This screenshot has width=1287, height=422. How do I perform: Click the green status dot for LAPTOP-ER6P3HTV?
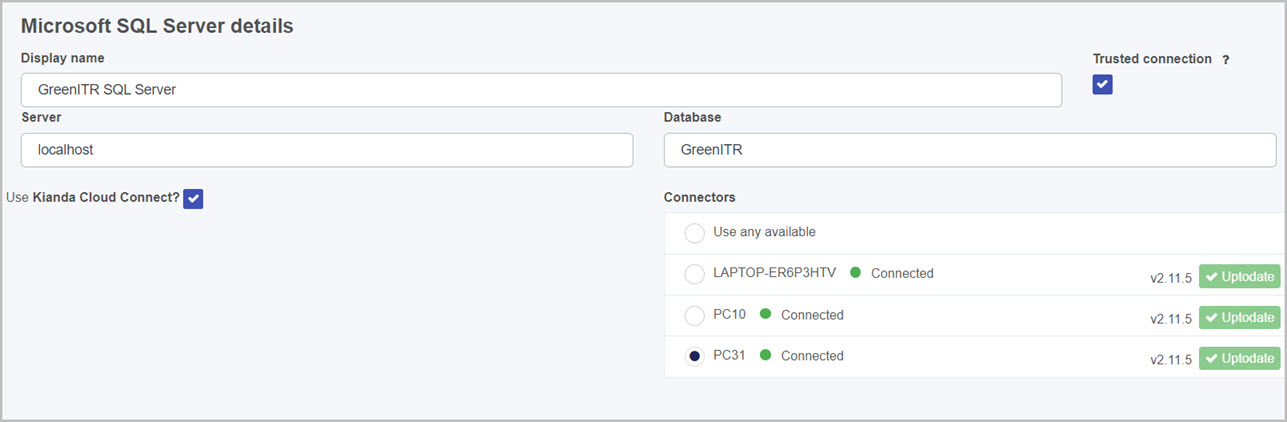click(856, 273)
